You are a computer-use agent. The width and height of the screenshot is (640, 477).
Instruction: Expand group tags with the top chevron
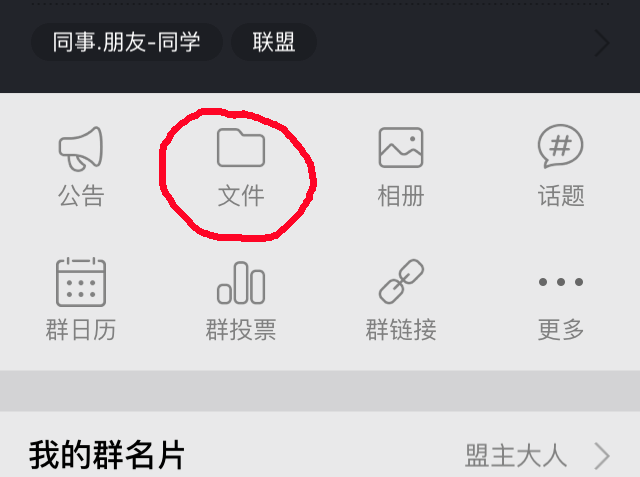[602, 42]
